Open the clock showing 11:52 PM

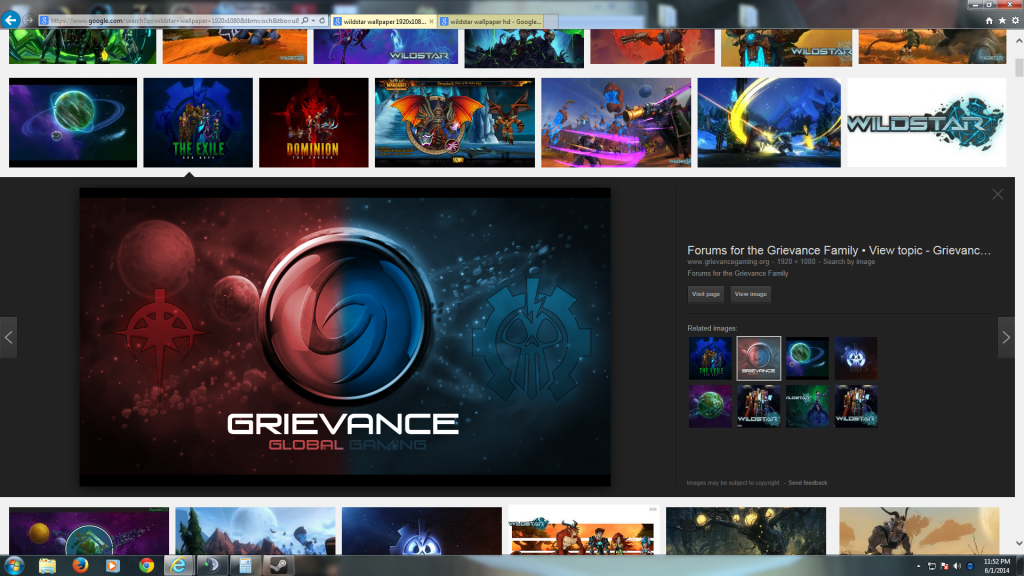pyautogui.click(x=997, y=566)
